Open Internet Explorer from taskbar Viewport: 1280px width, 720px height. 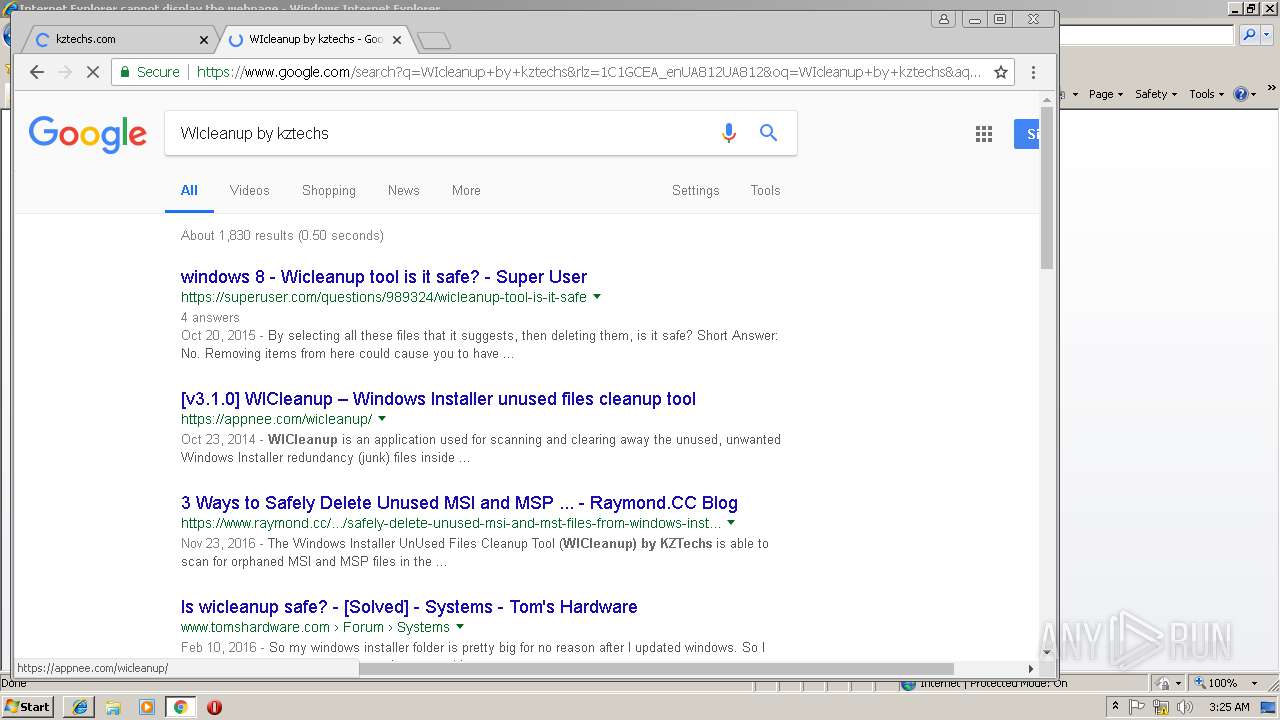click(x=80, y=707)
